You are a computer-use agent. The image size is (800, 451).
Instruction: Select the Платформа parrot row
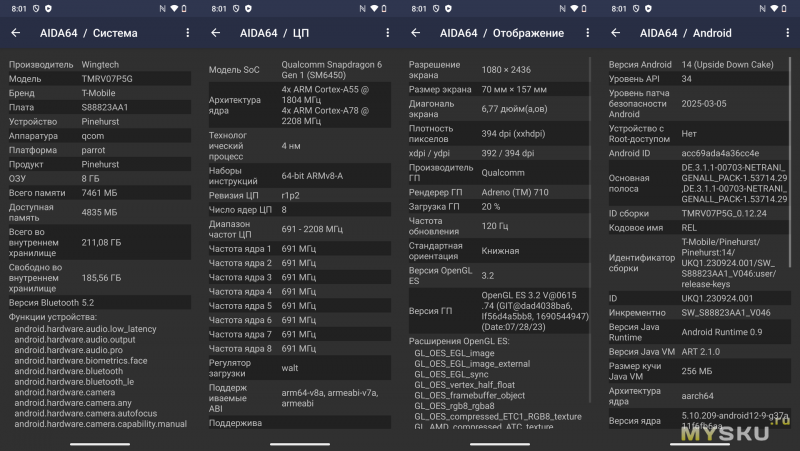point(99,151)
